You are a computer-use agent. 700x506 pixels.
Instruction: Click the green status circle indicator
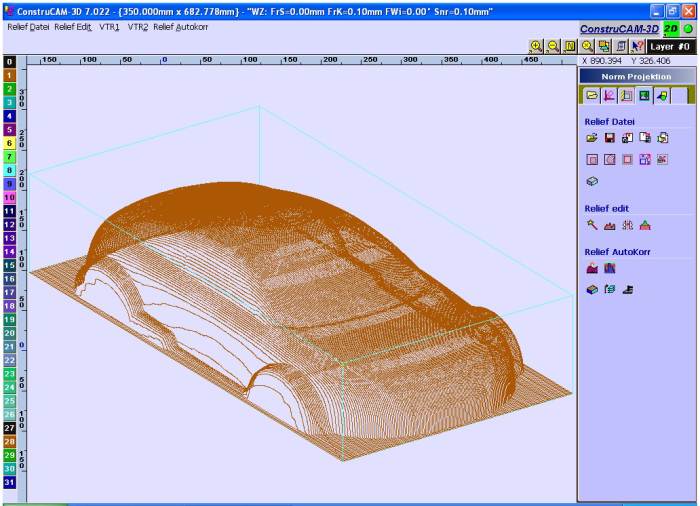688,30
